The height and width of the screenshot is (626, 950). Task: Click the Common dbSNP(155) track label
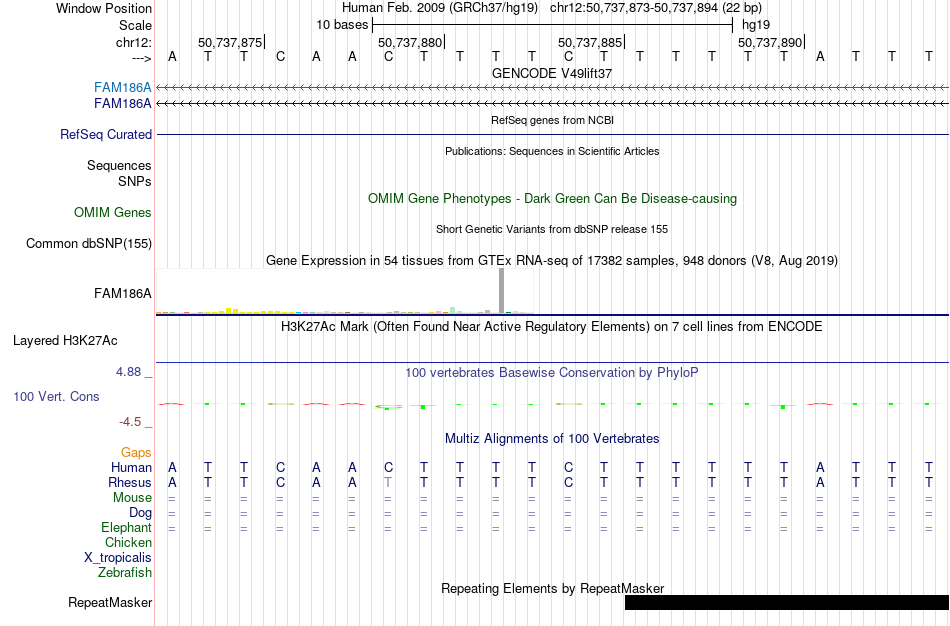[89, 244]
